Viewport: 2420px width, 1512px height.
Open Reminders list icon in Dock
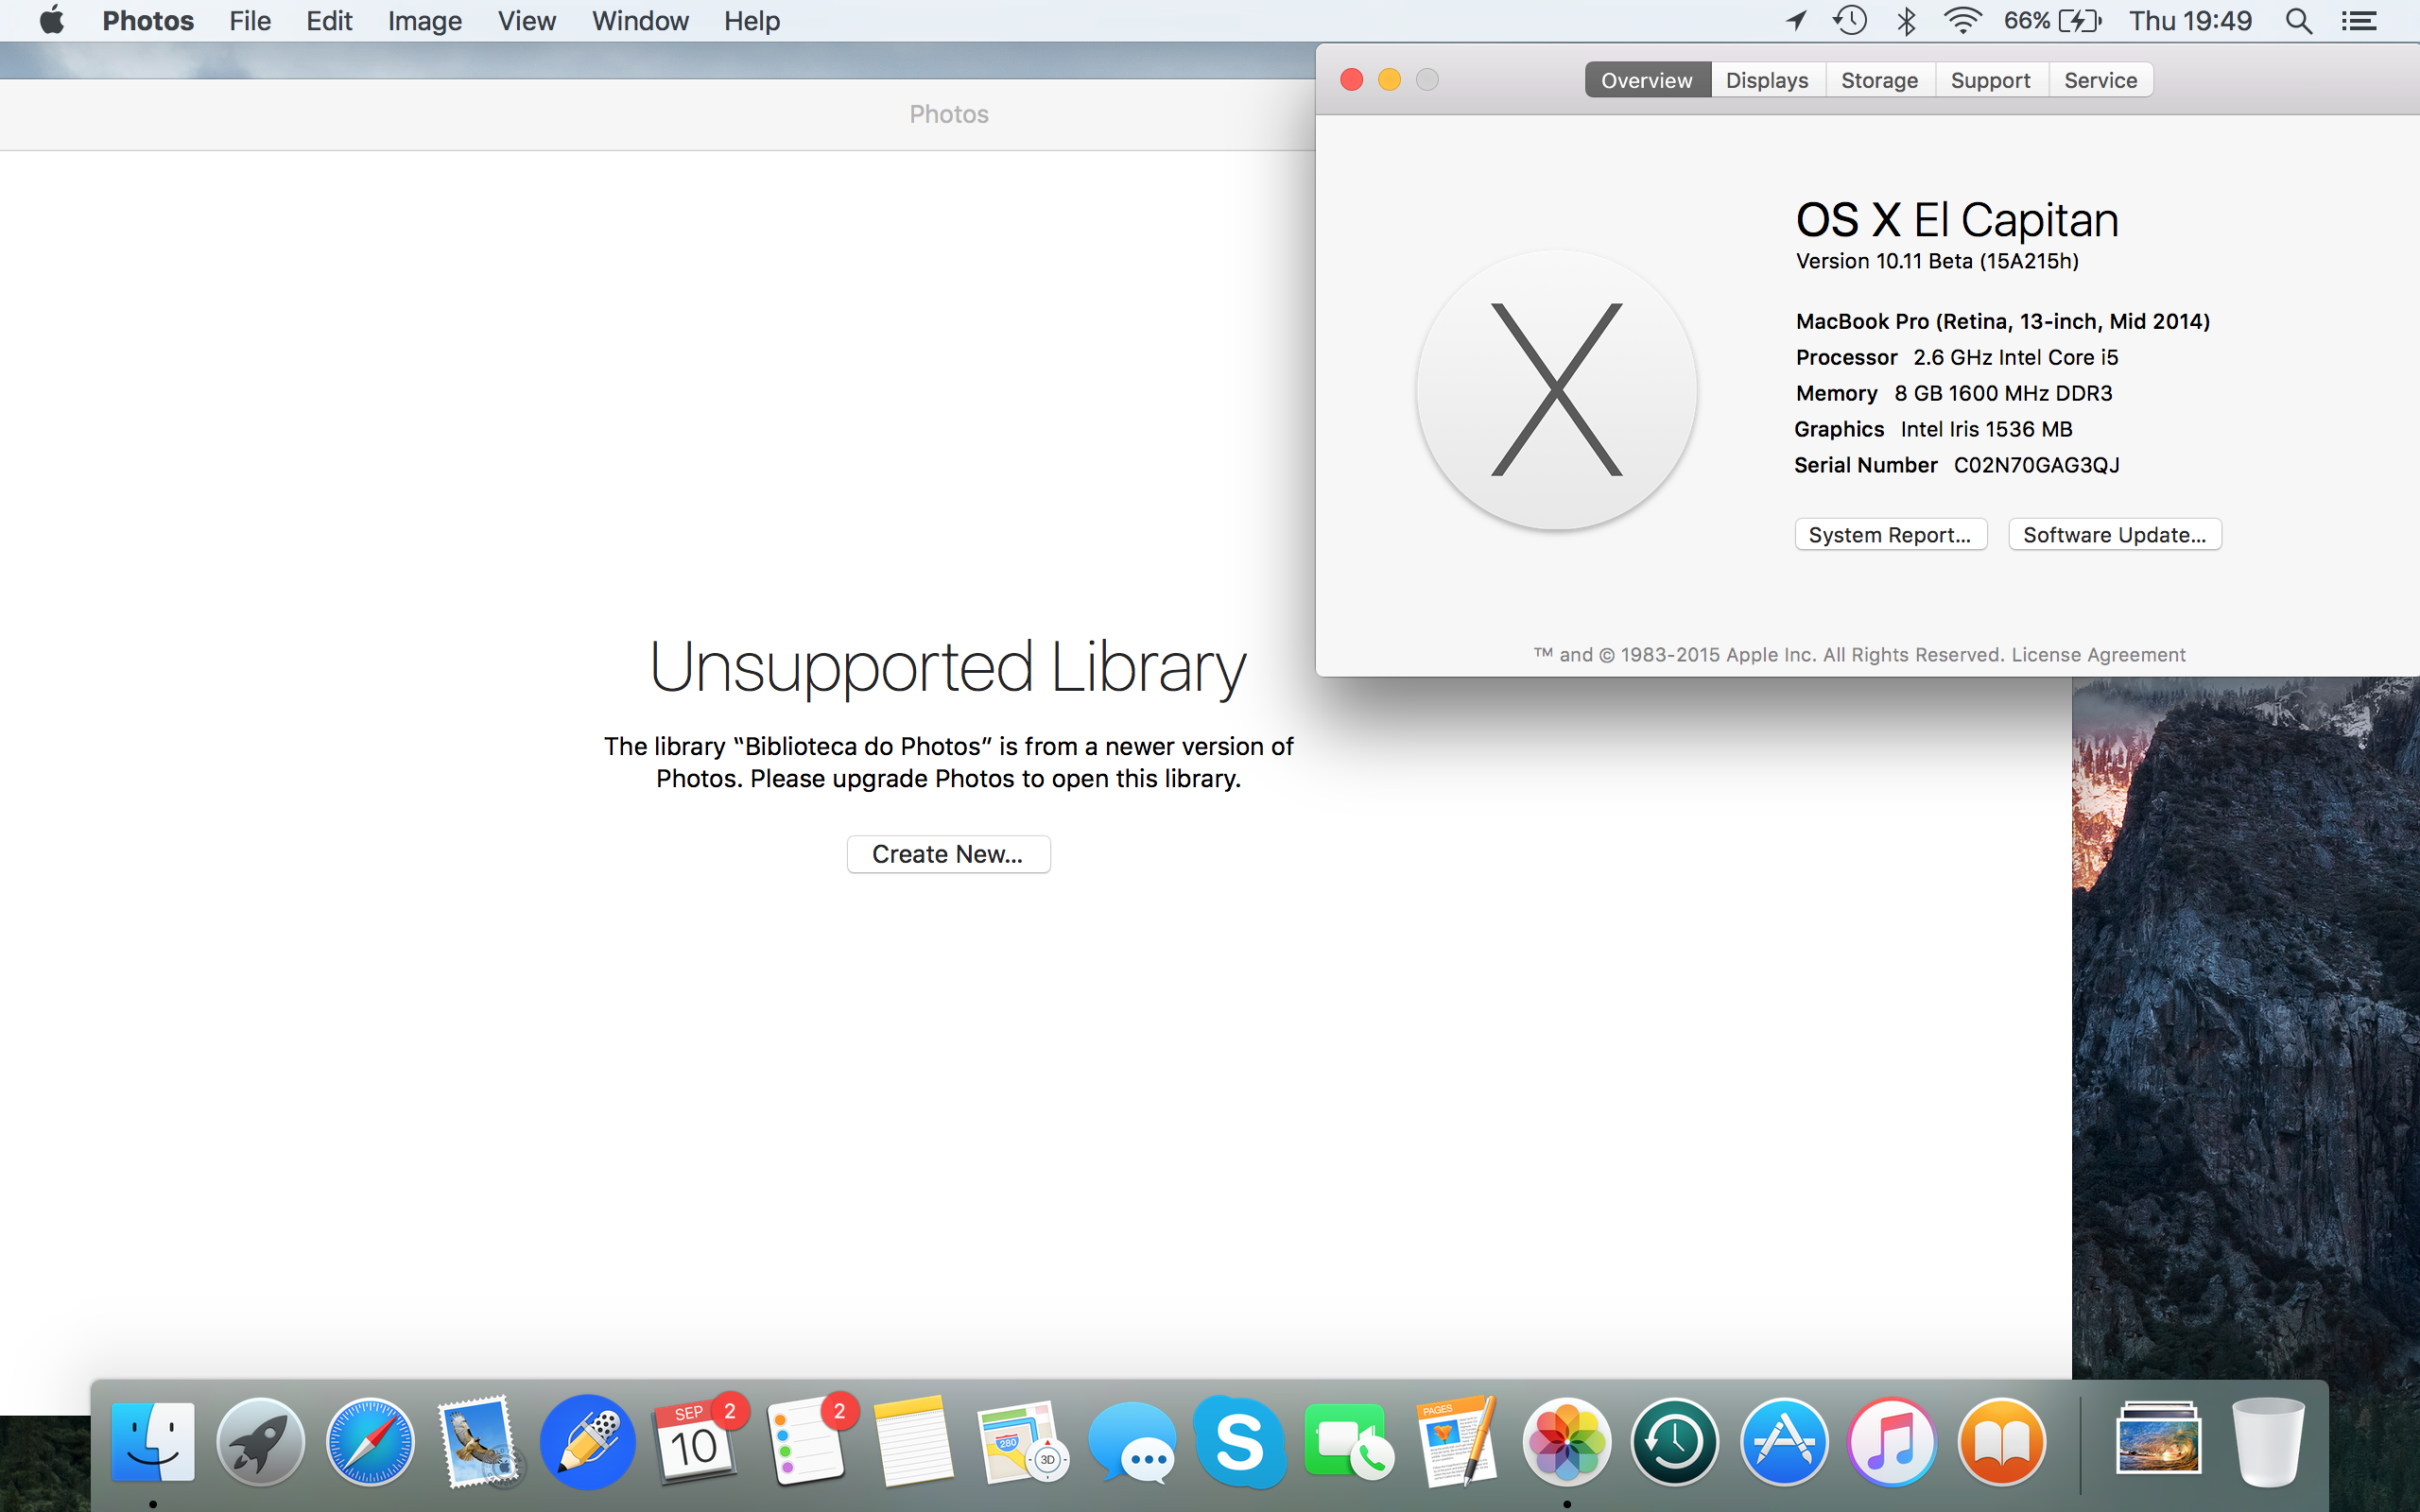pyautogui.click(x=806, y=1442)
